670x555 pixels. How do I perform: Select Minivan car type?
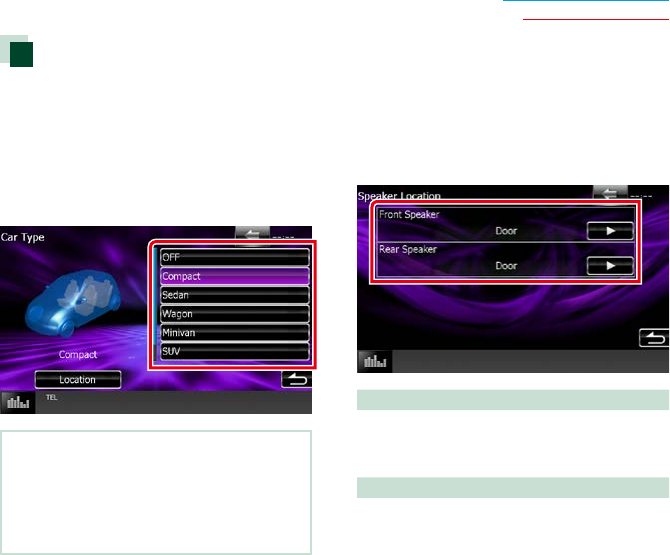click(235, 332)
